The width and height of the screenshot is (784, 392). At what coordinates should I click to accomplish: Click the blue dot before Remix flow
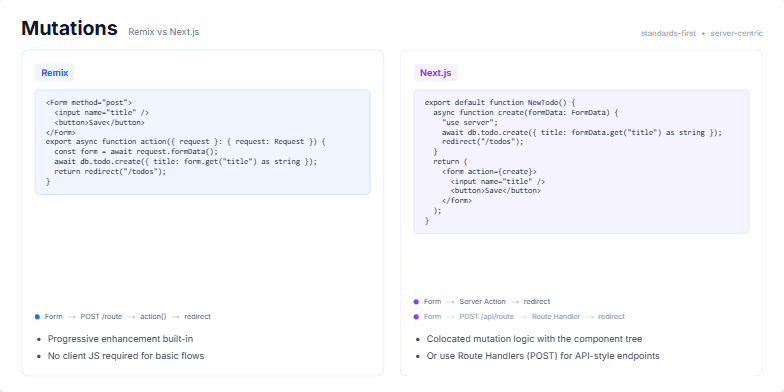click(x=37, y=316)
